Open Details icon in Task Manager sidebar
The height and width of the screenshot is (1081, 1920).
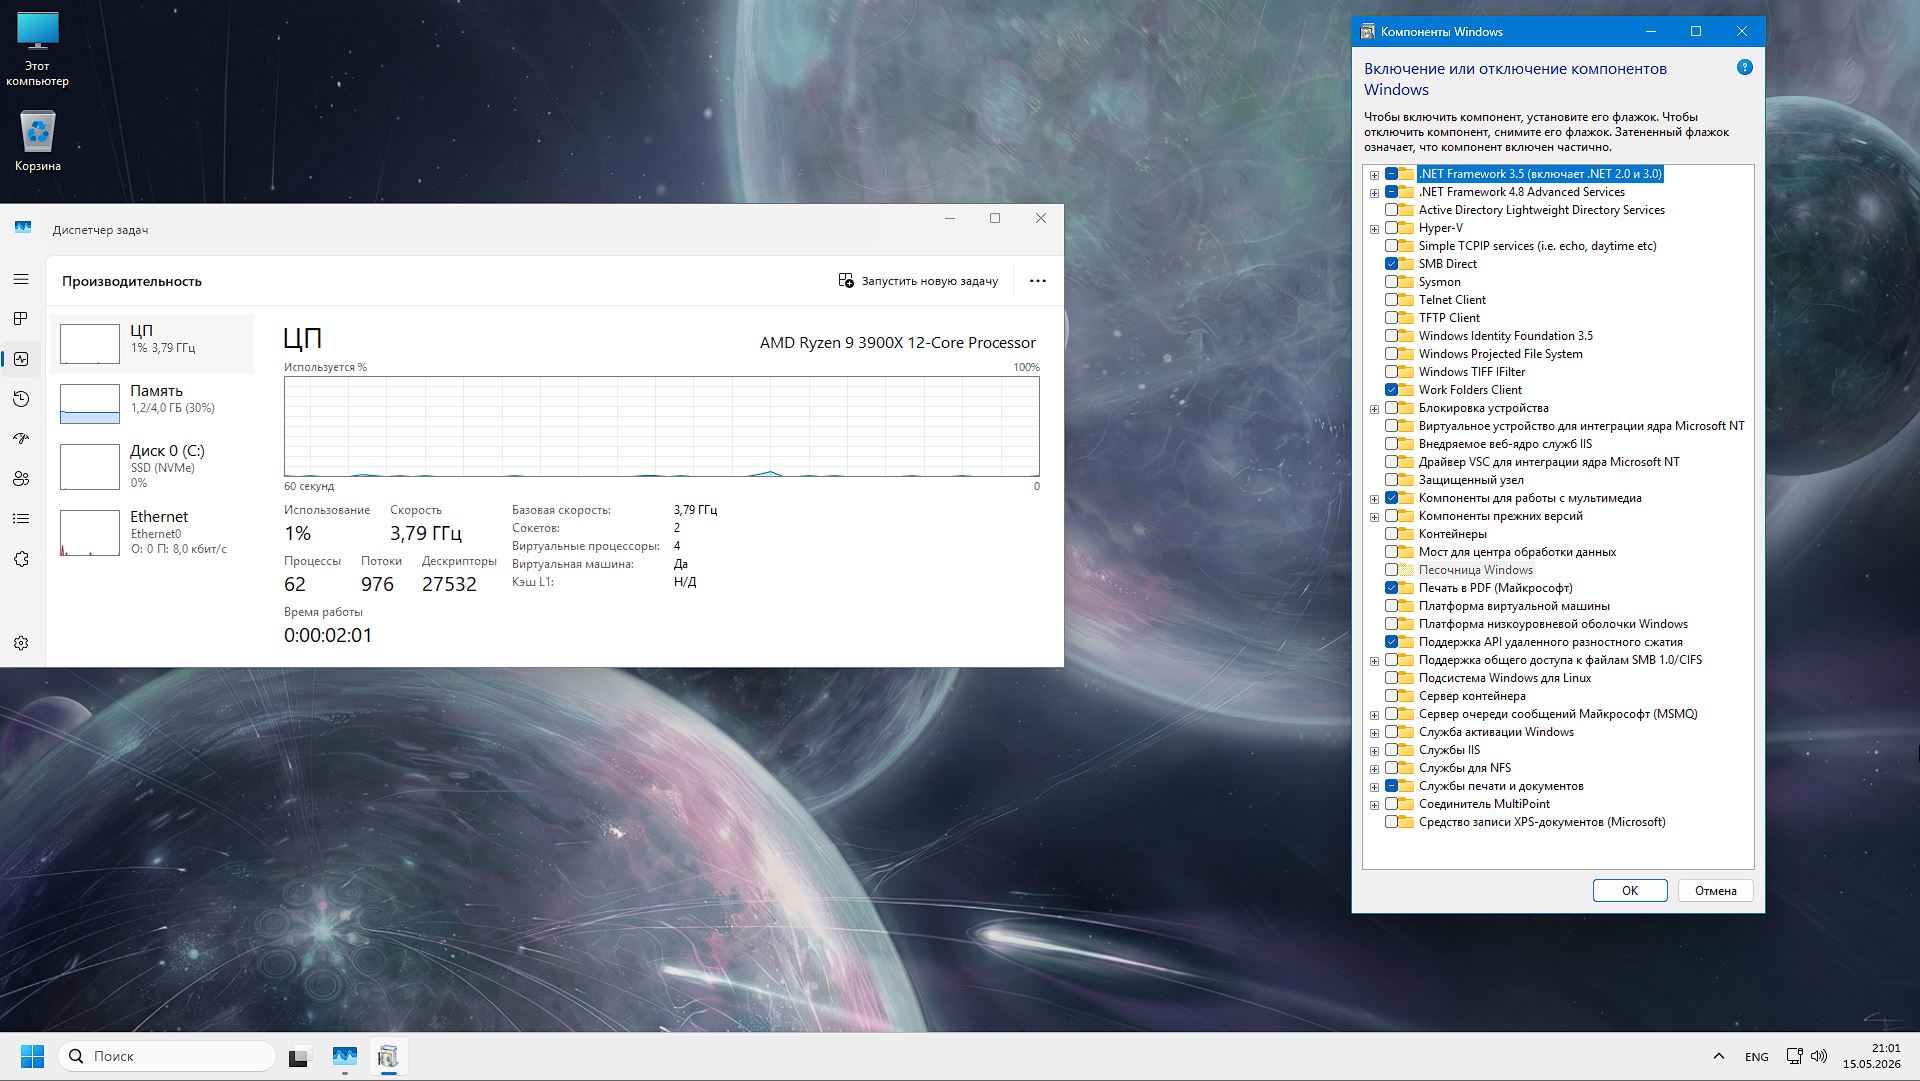(x=21, y=519)
